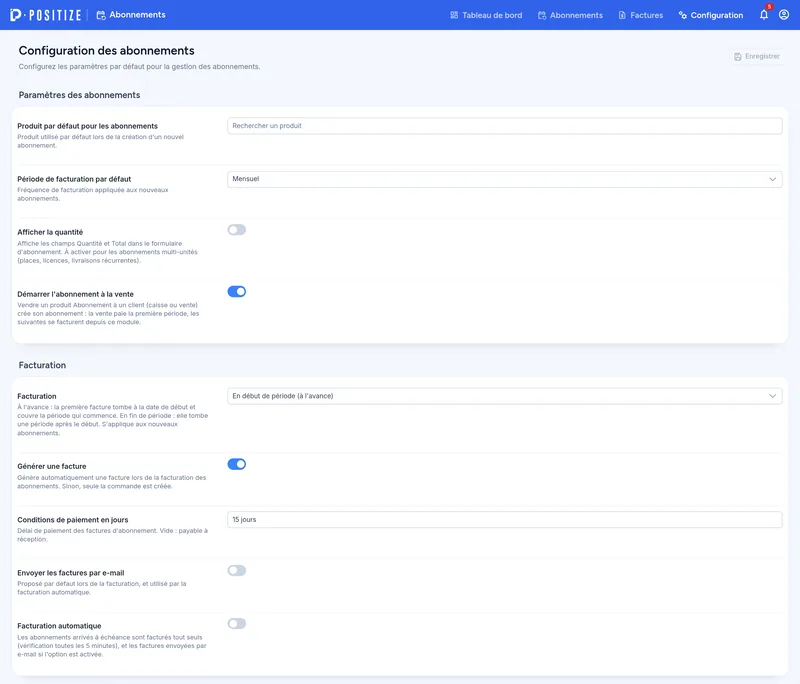Click the Enregistrer button
The height and width of the screenshot is (684, 800).
757,56
